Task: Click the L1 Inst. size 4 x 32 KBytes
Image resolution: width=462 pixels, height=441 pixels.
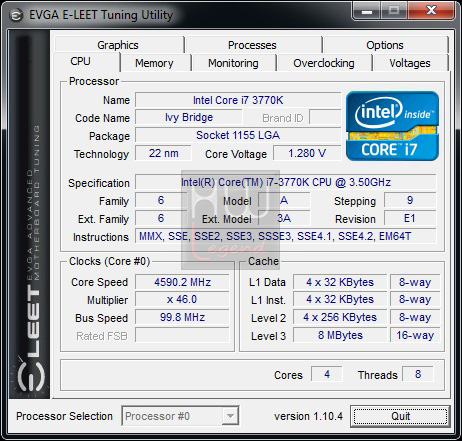Action: tap(340, 300)
